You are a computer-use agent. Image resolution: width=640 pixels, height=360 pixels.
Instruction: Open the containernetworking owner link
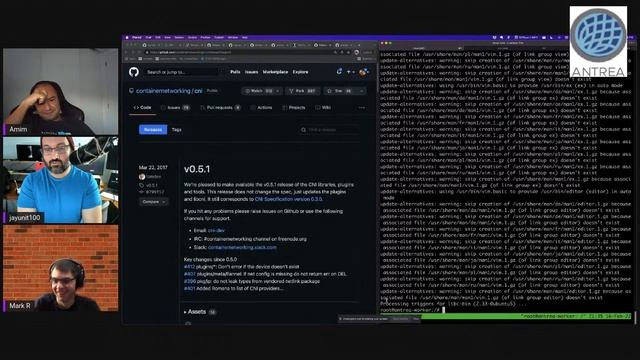click(x=163, y=91)
